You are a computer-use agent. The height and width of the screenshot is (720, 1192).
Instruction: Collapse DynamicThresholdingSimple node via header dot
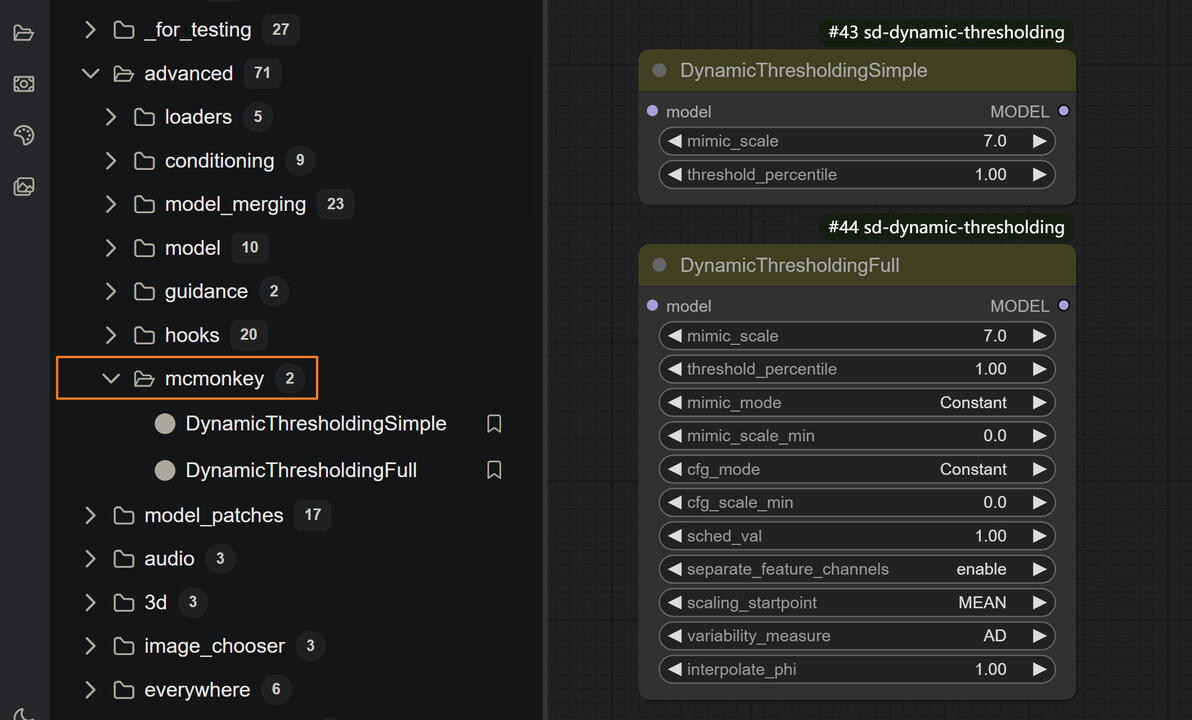point(659,70)
